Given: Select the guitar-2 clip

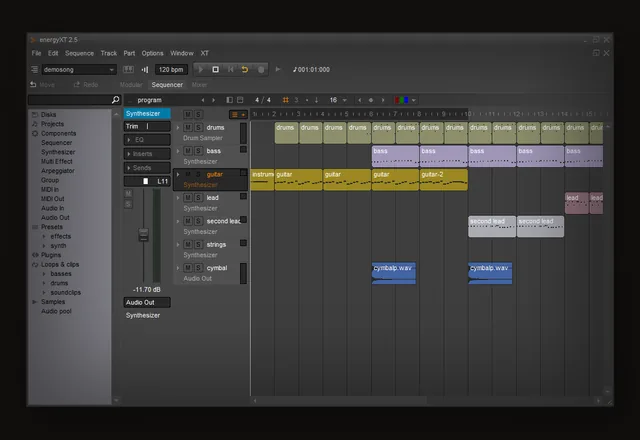Looking at the screenshot, I should point(444,180).
